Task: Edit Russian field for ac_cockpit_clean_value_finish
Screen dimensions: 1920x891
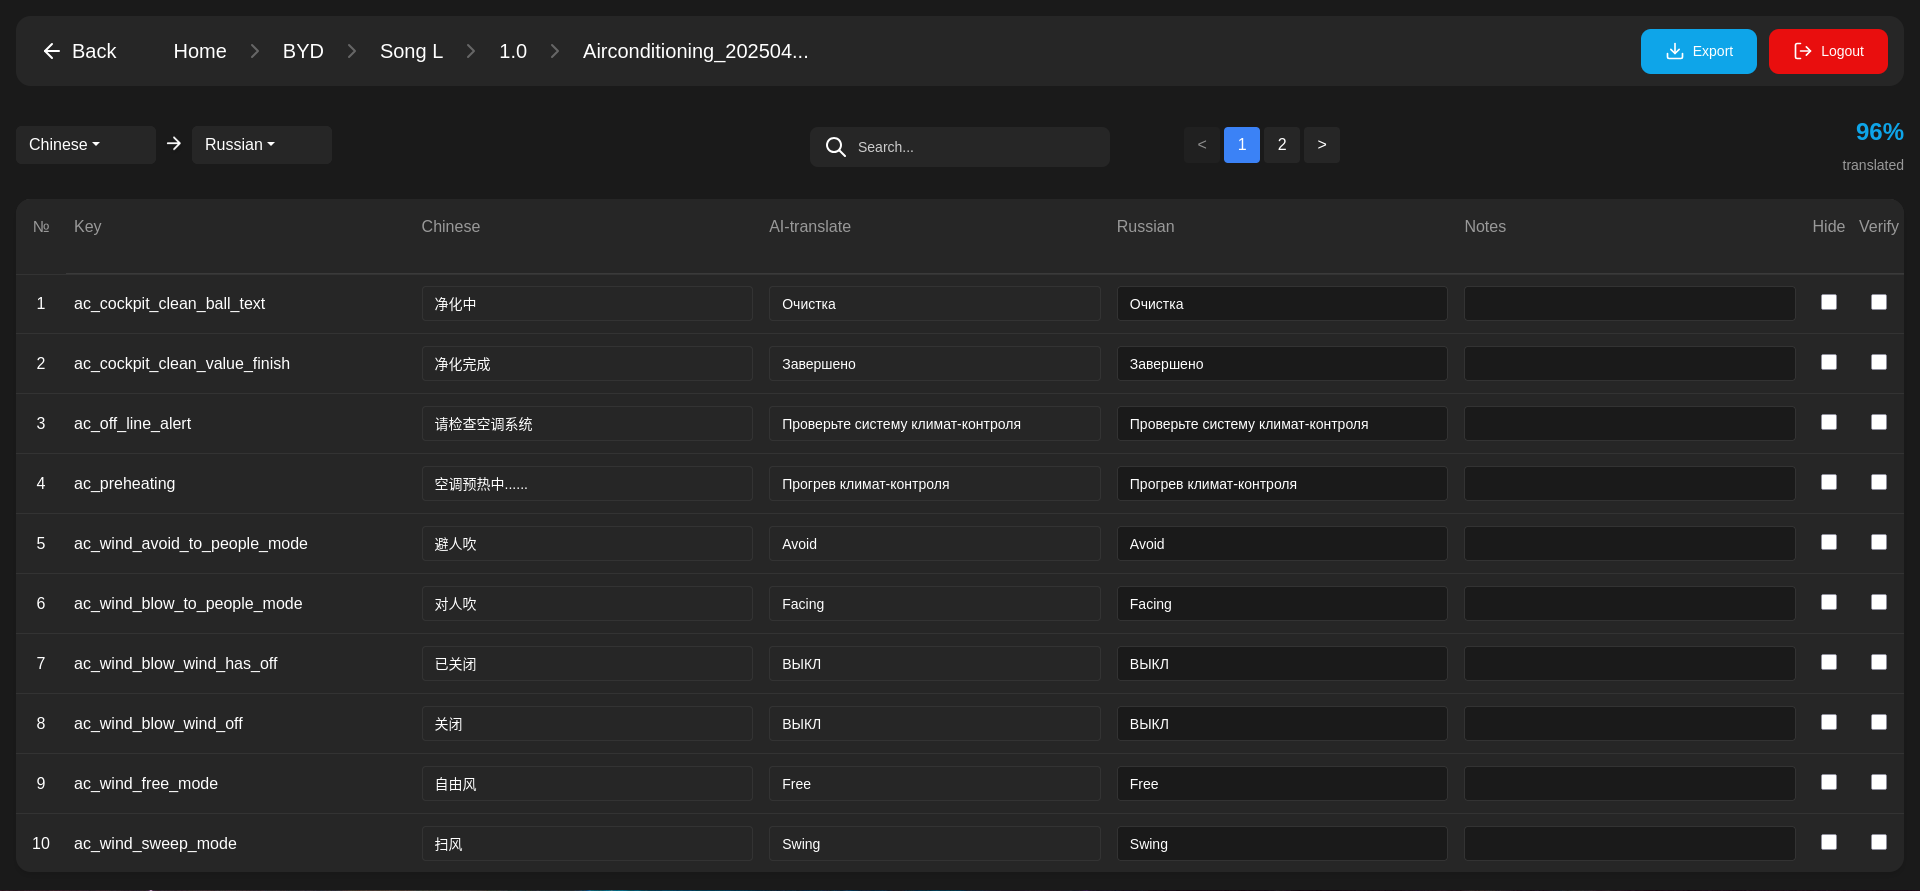Action: point(1282,364)
